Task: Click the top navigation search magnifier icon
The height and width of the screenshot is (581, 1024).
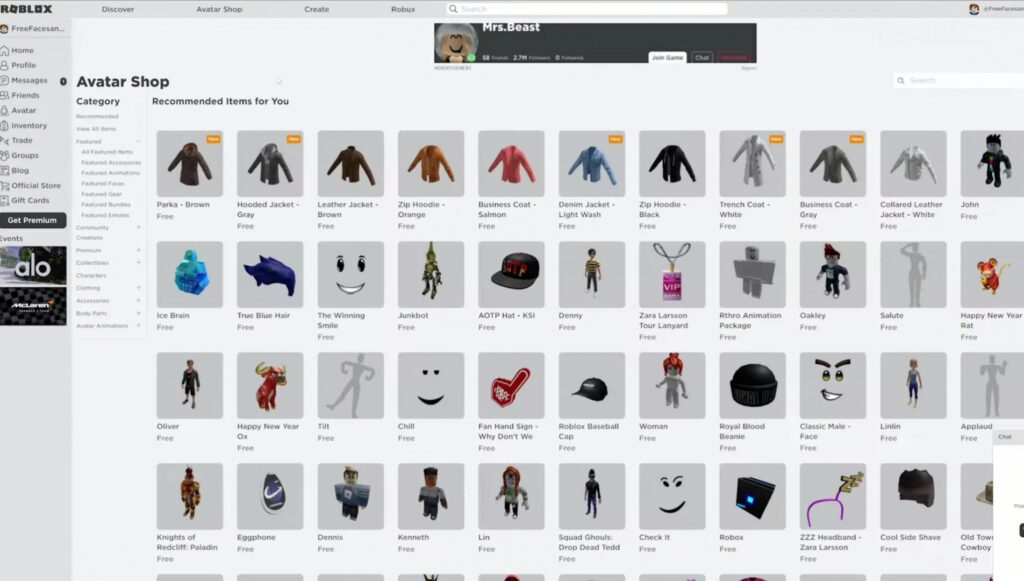Action: 453,9
